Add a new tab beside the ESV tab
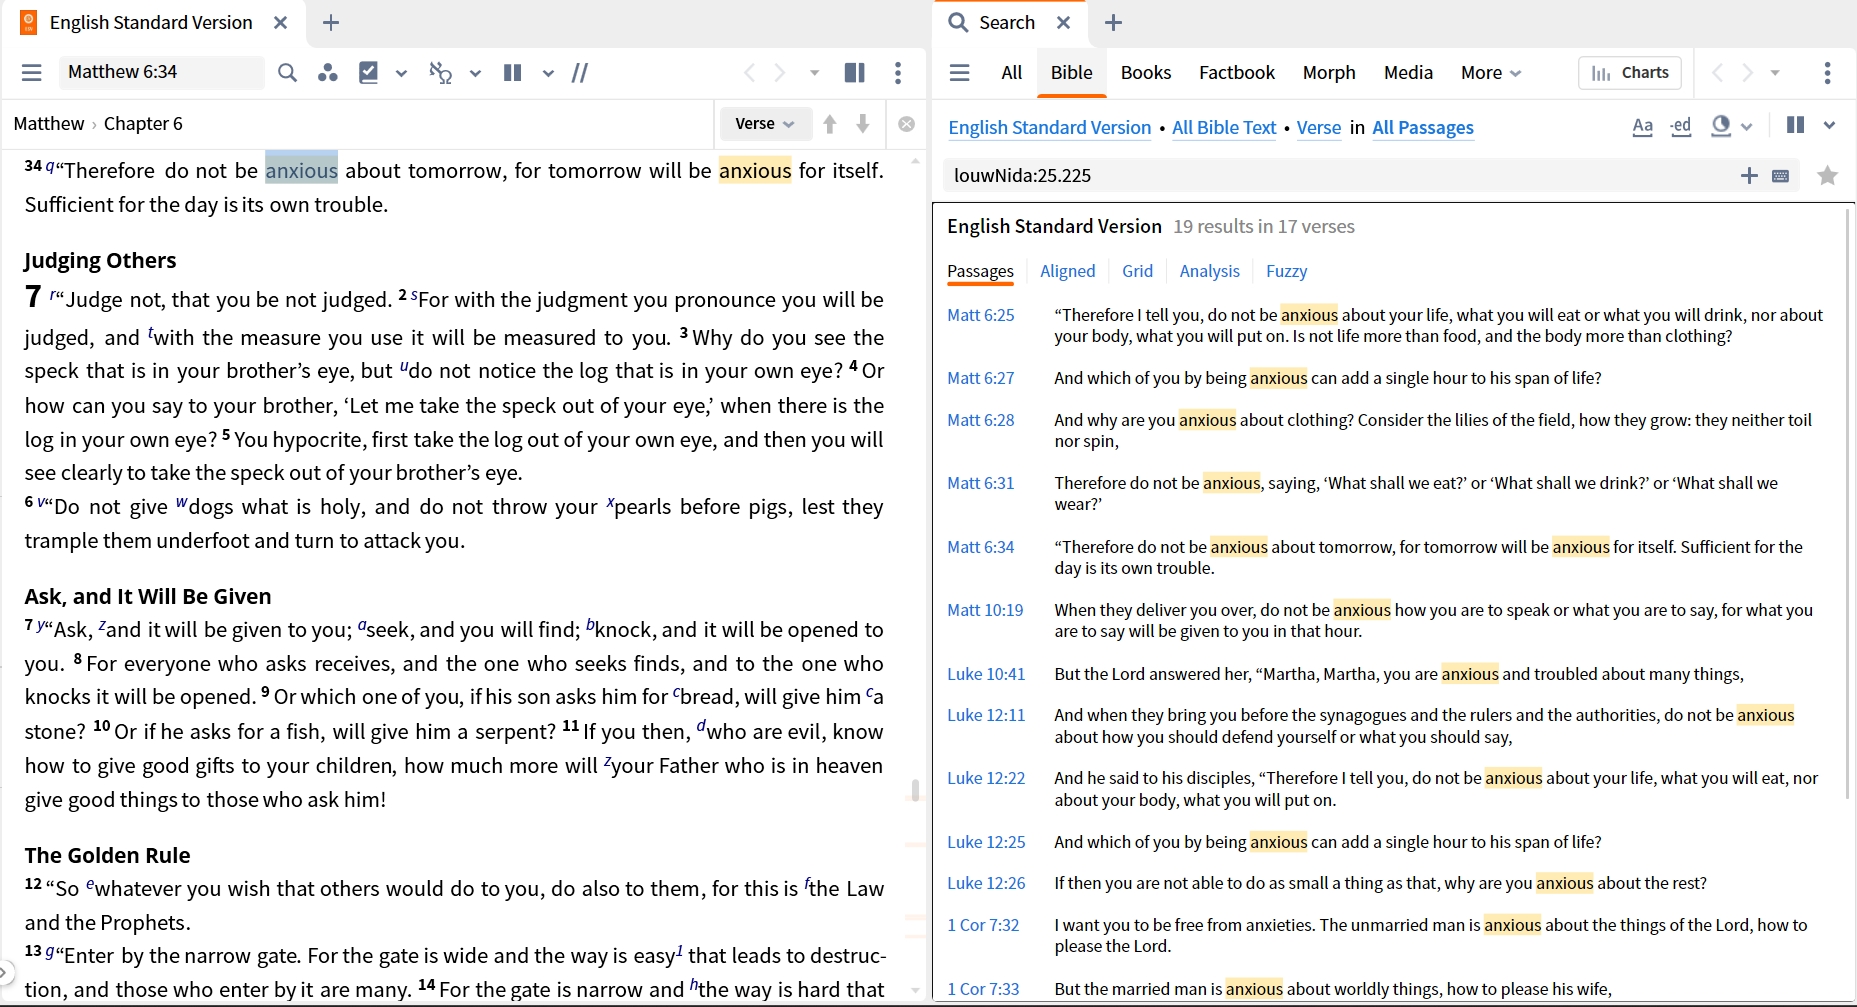 (x=331, y=22)
